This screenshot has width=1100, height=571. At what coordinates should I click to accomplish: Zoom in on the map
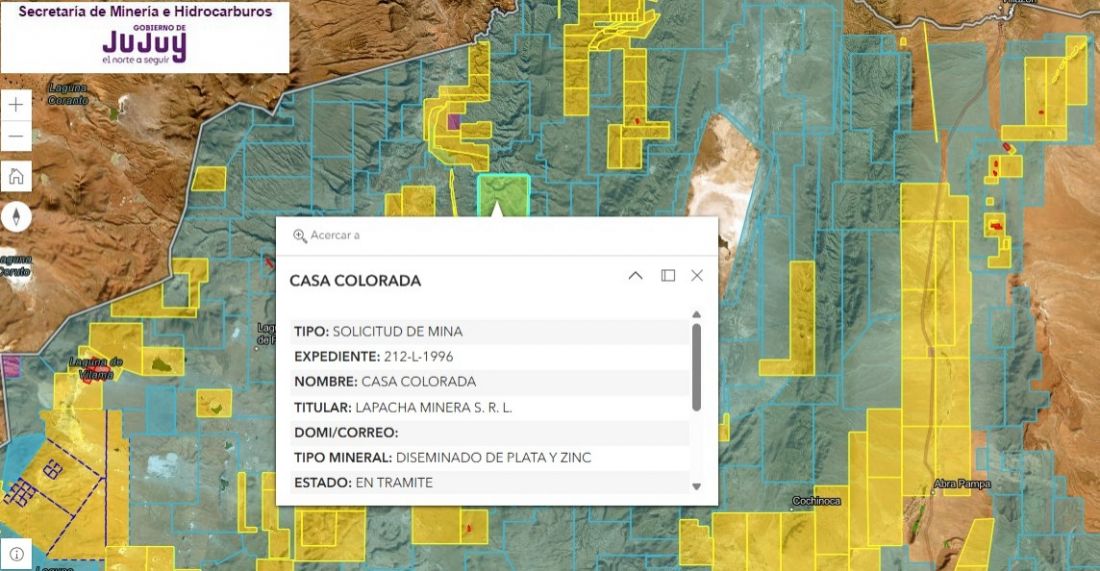pyautogui.click(x=16, y=104)
